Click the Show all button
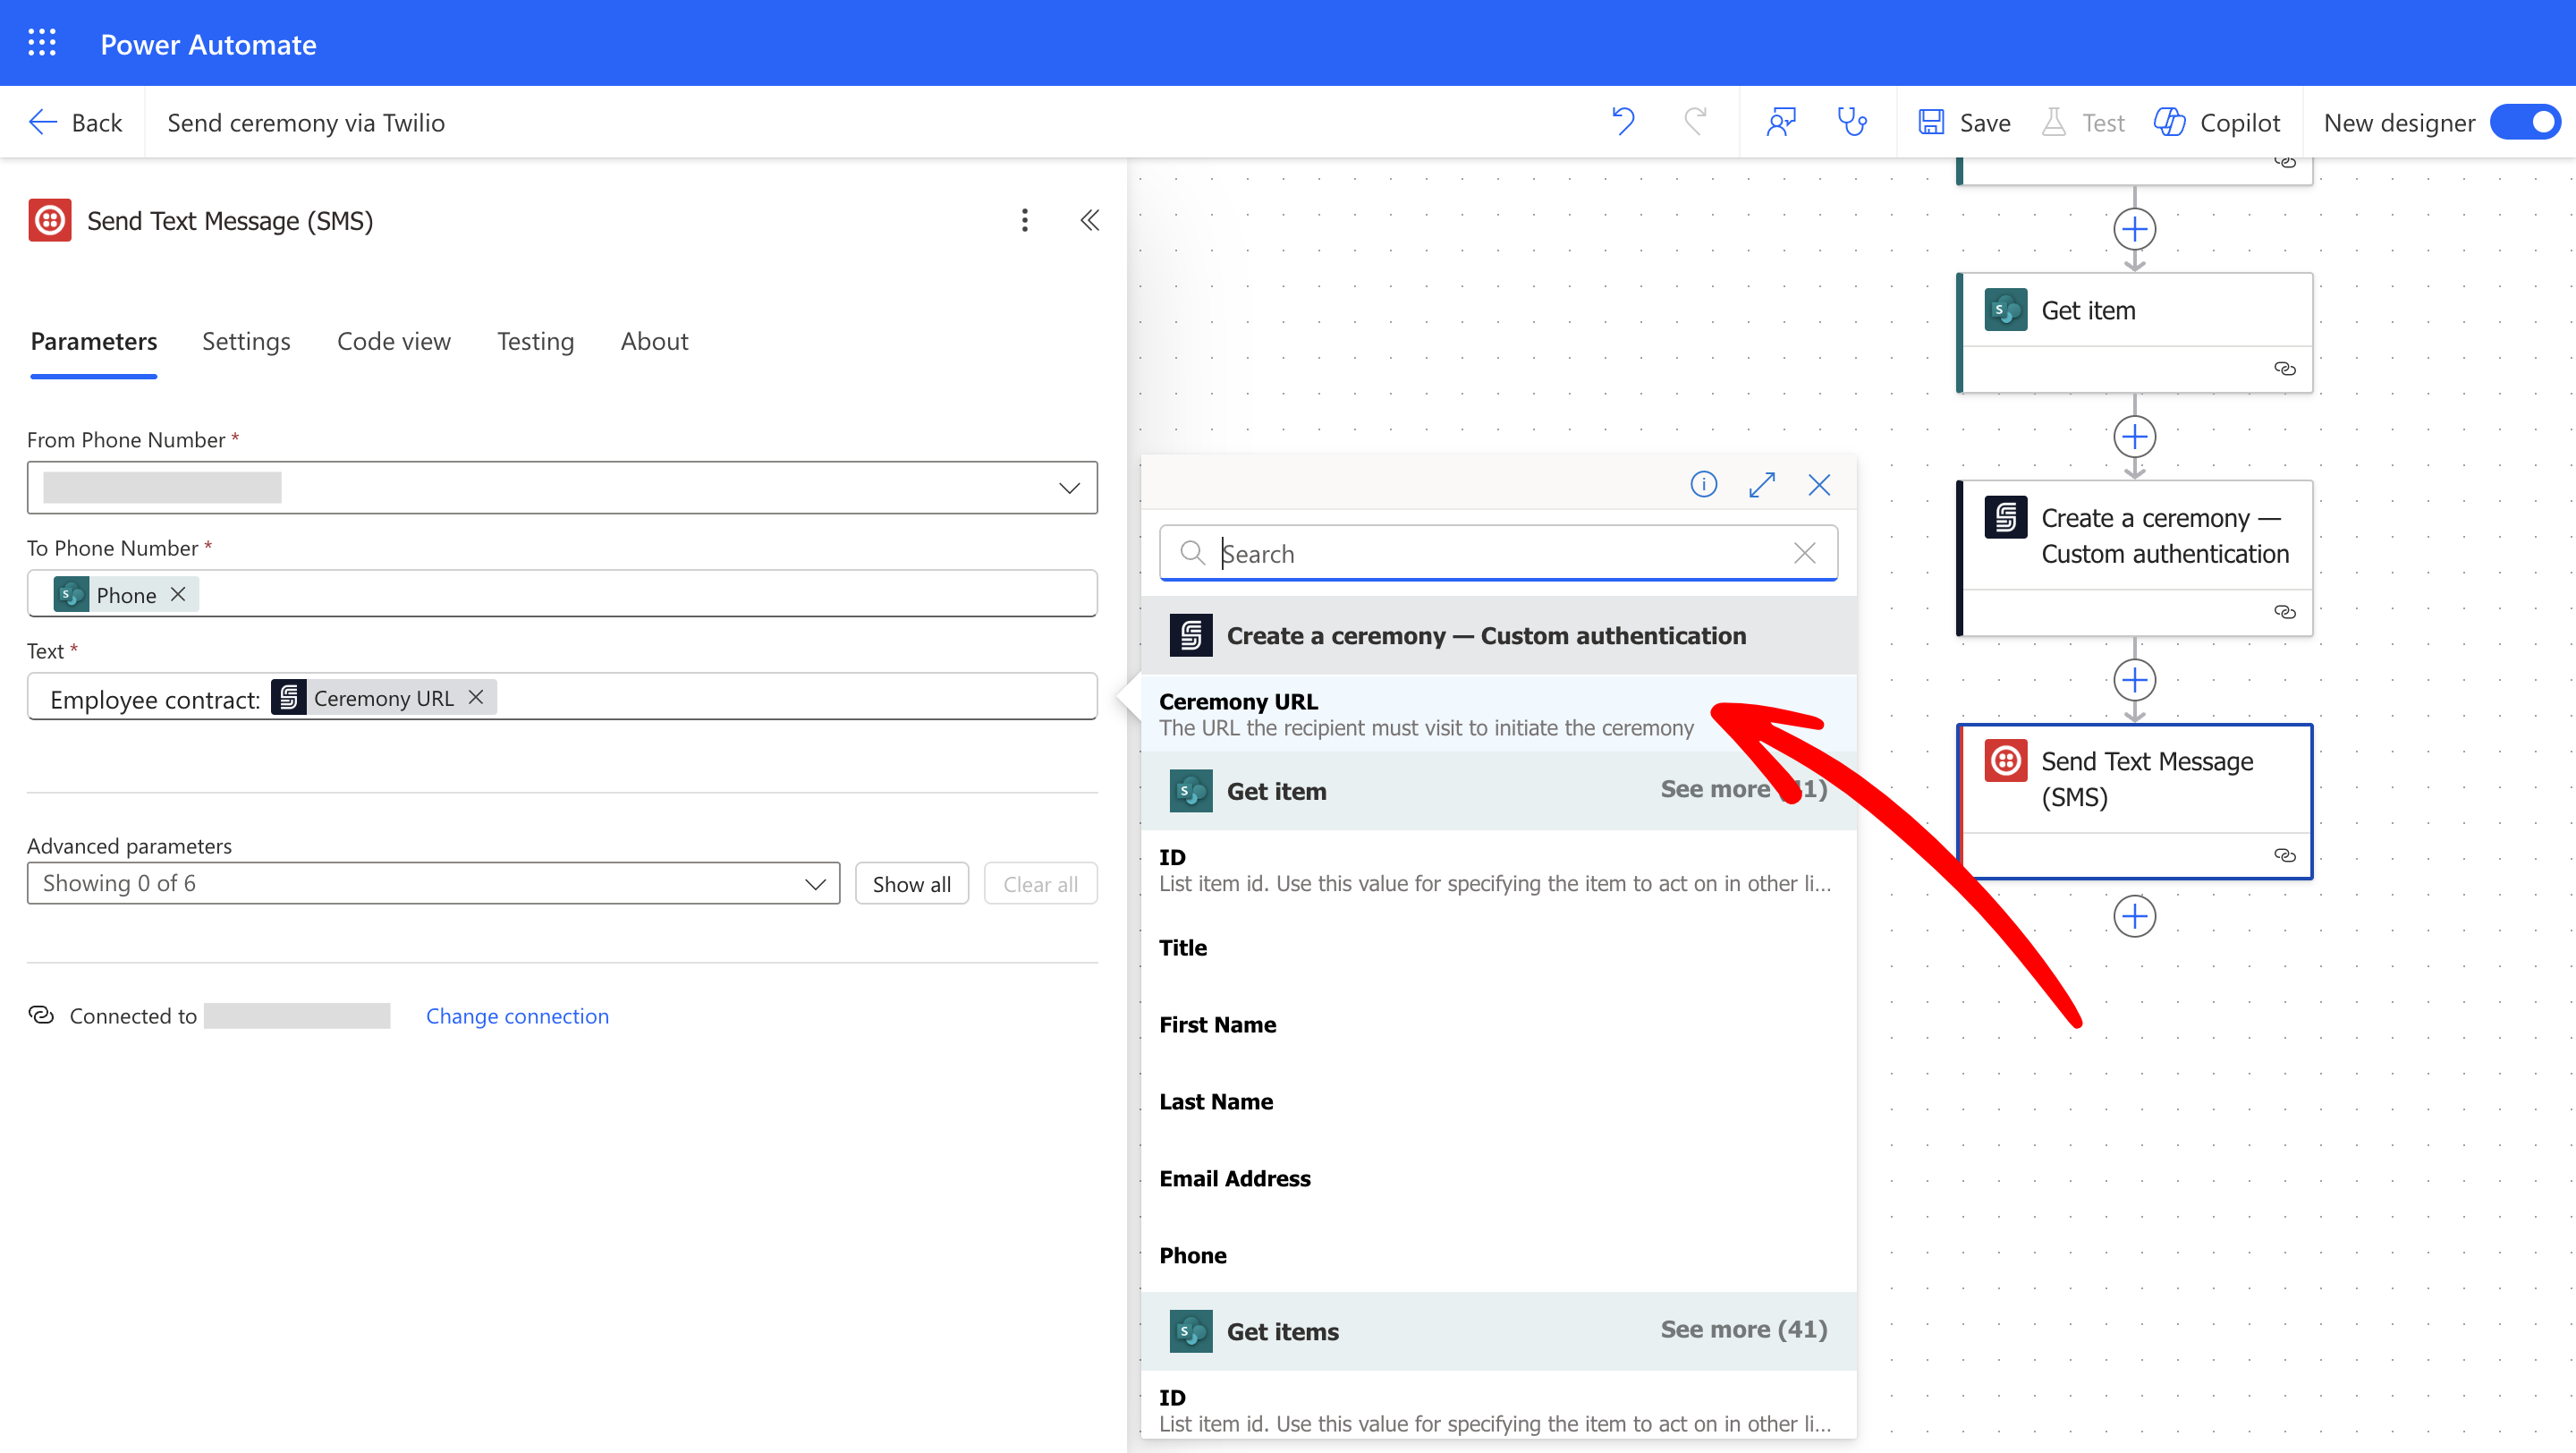2576x1453 pixels. tap(911, 884)
